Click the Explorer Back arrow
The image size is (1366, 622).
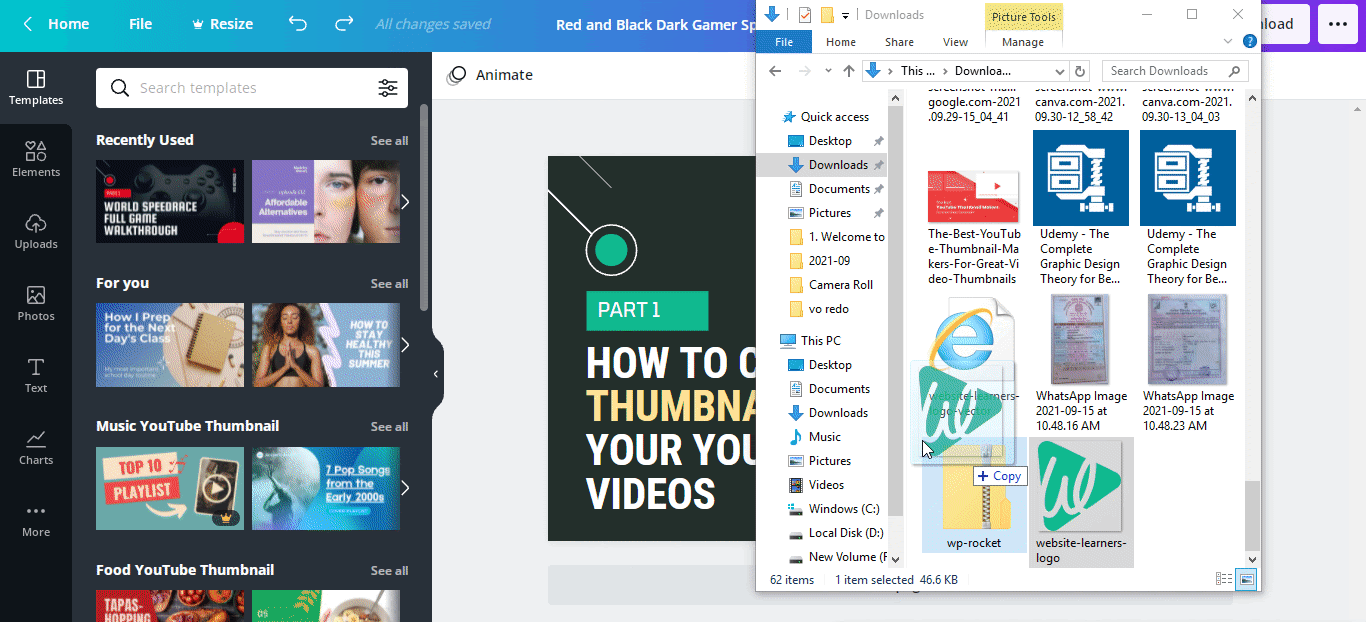pos(775,71)
